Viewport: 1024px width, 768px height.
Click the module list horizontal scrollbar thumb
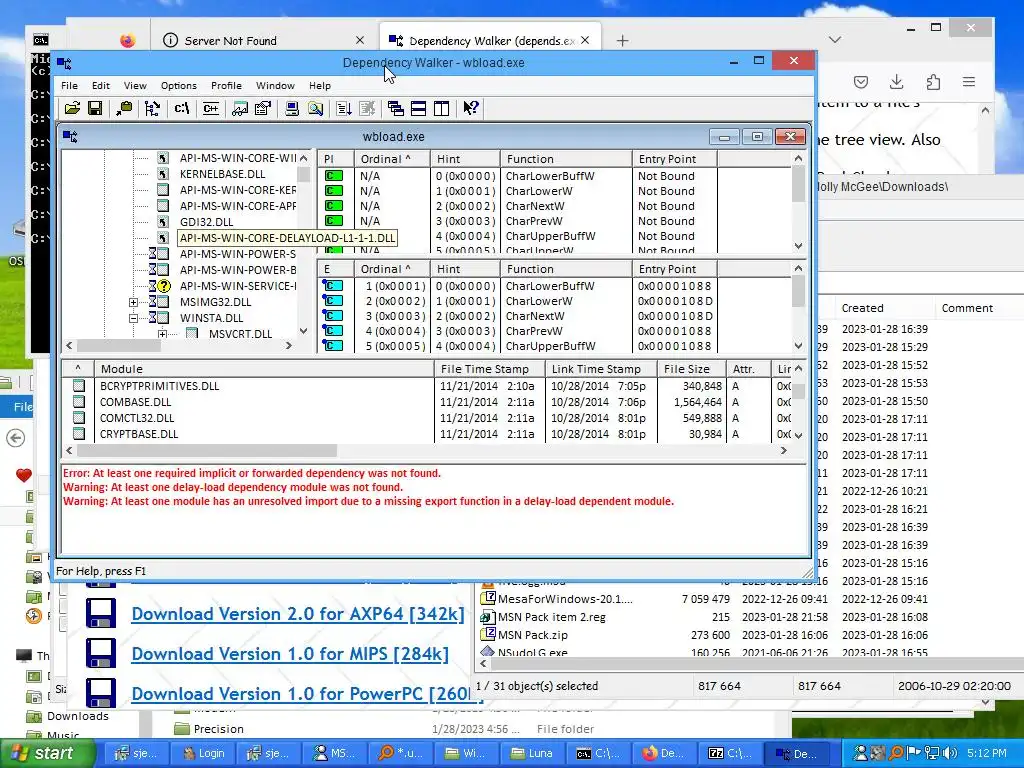click(206, 451)
